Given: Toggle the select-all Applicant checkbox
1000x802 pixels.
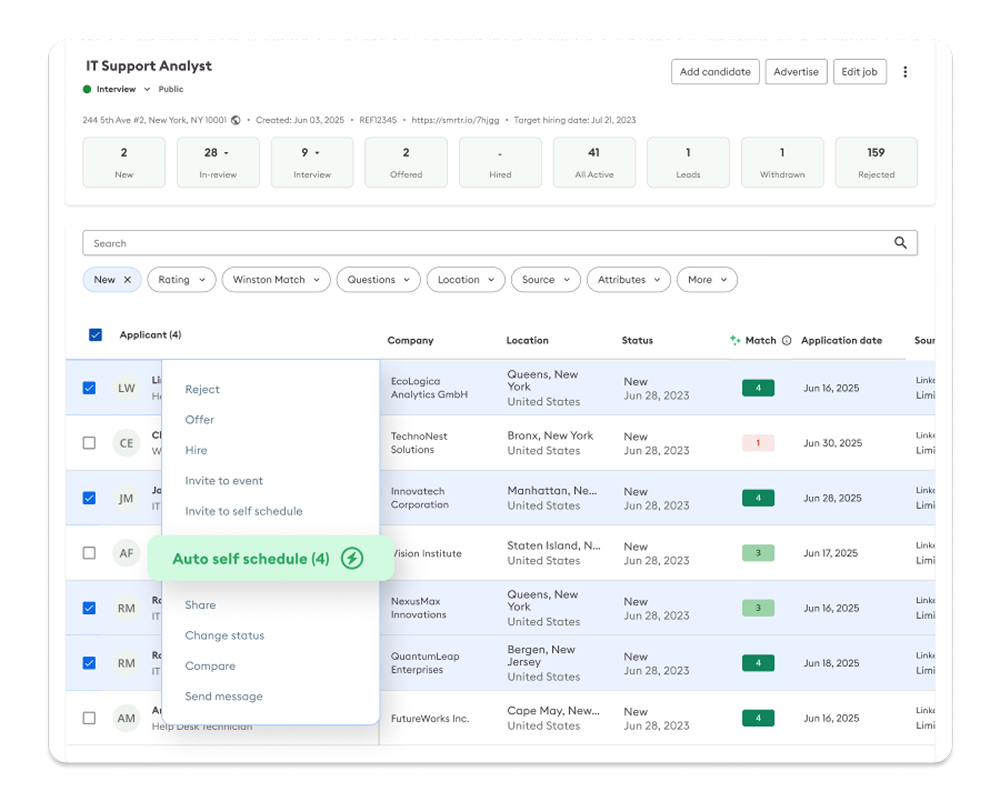Looking at the screenshot, I should pyautogui.click(x=96, y=335).
